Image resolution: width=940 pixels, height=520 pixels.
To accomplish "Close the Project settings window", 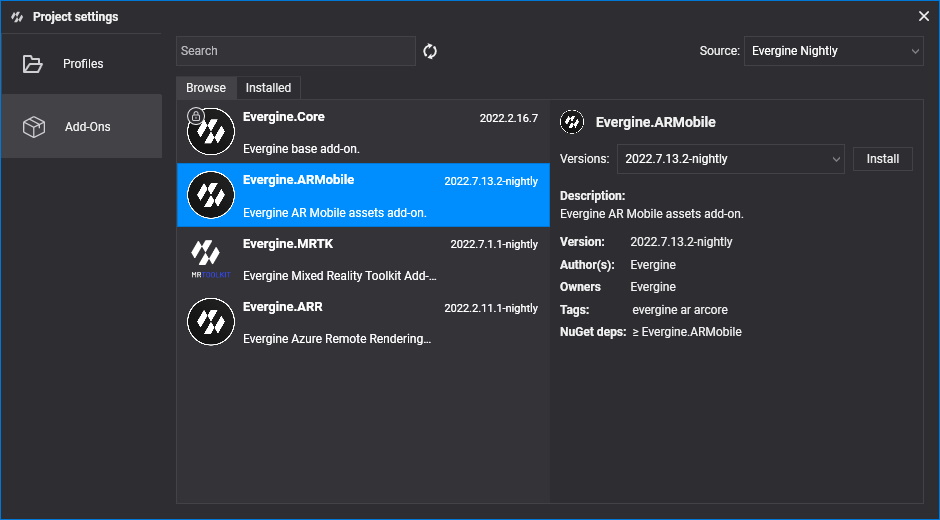I will click(x=924, y=16).
